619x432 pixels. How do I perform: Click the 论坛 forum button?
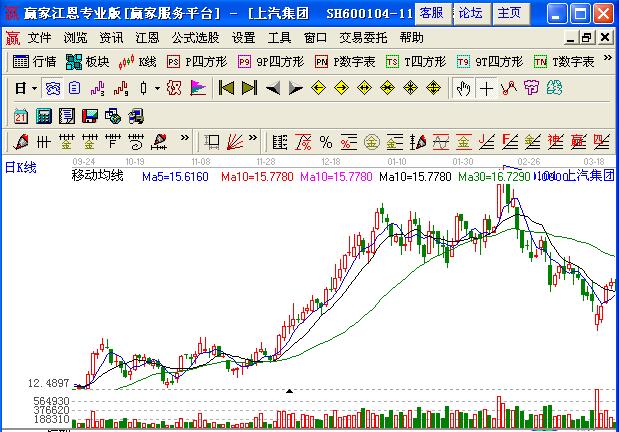tap(470, 13)
